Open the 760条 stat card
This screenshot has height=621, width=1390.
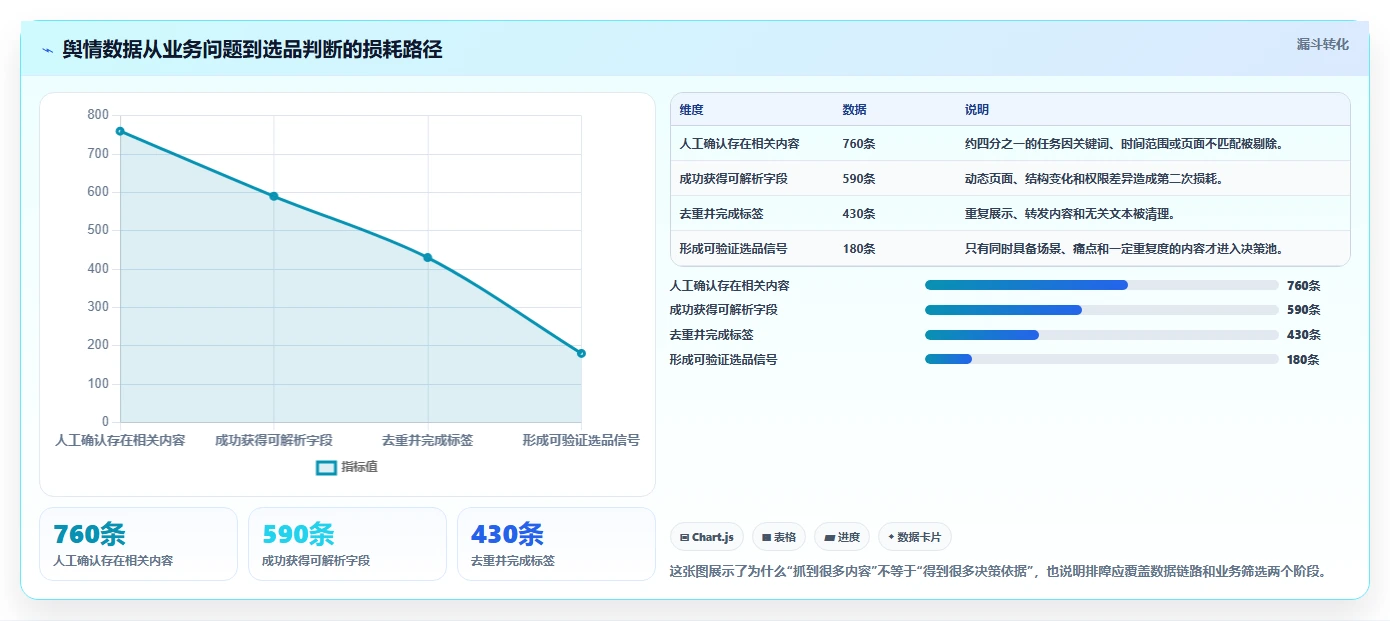coord(138,544)
